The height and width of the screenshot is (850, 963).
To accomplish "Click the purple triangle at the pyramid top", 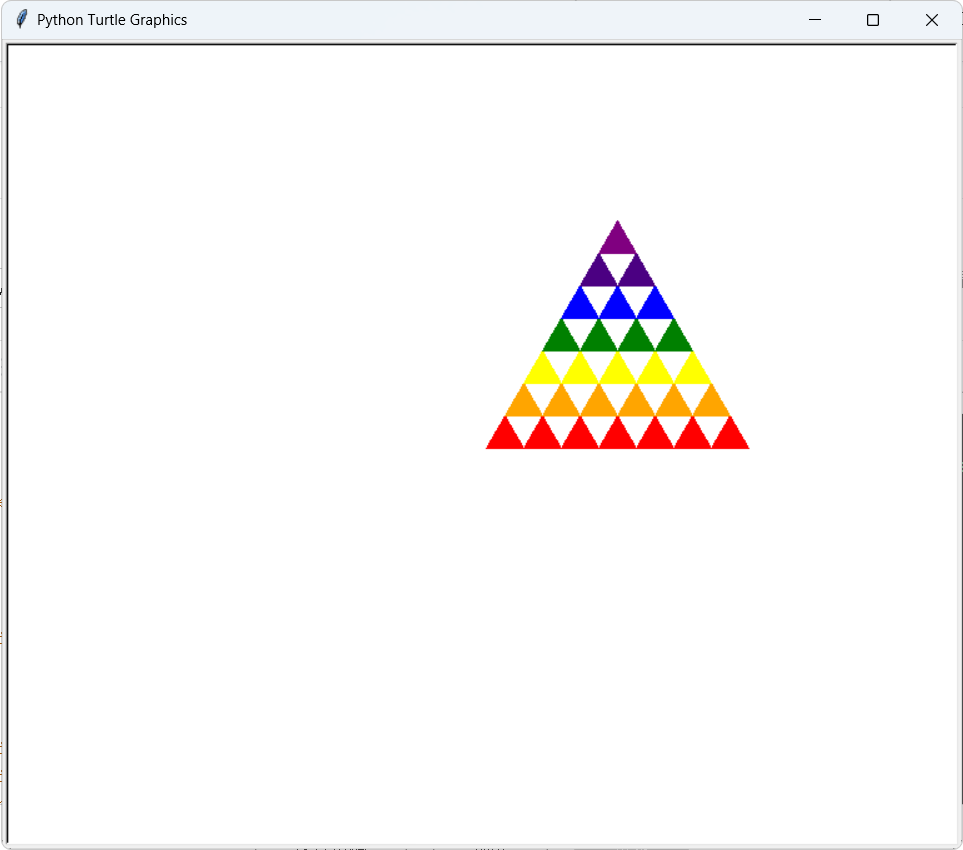I will click(617, 240).
